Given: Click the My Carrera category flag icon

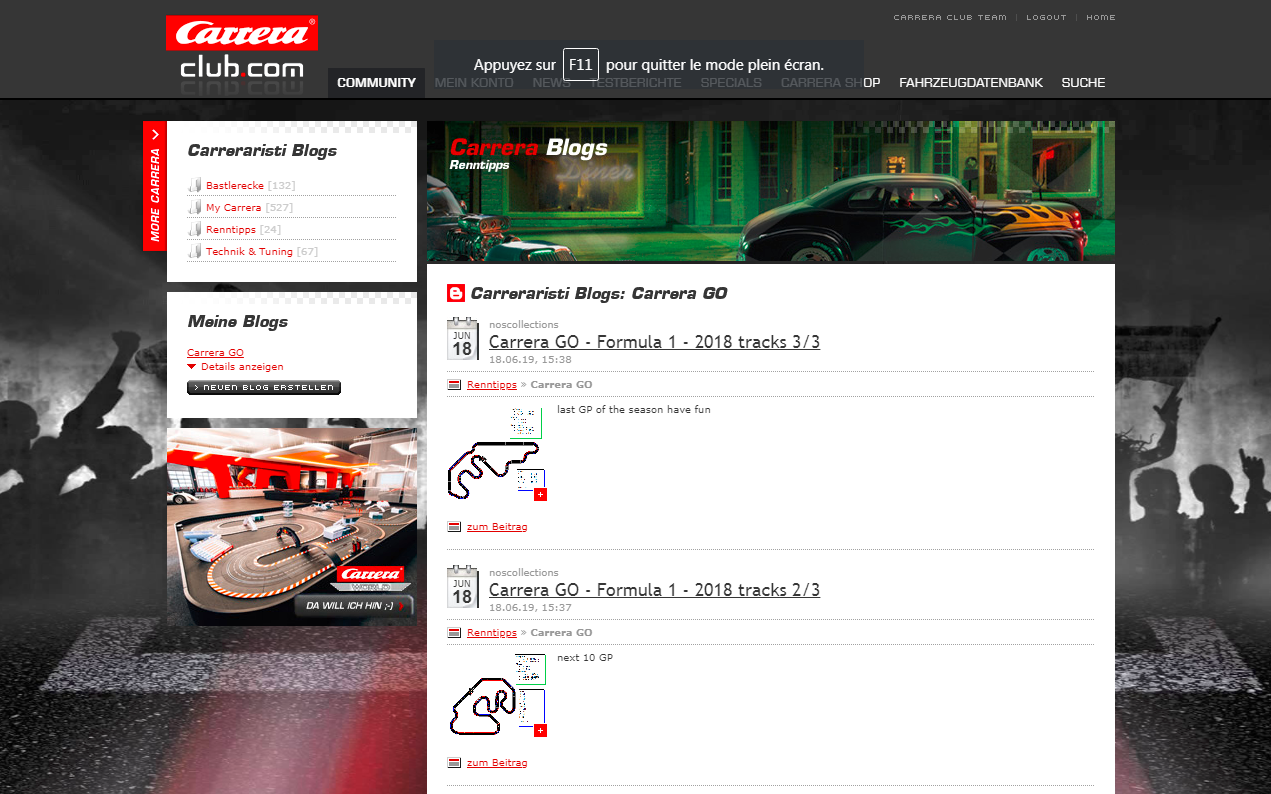Looking at the screenshot, I should 195,207.
